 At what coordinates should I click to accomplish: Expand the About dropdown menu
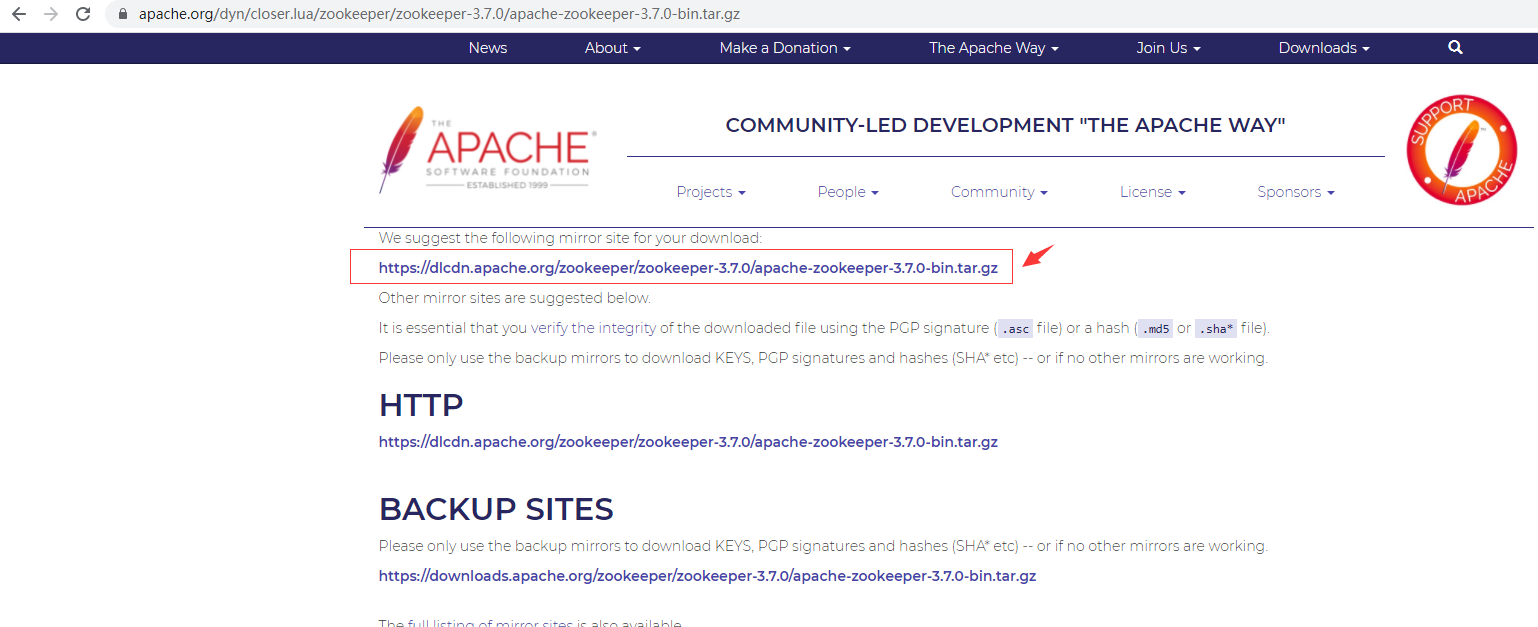tap(612, 48)
